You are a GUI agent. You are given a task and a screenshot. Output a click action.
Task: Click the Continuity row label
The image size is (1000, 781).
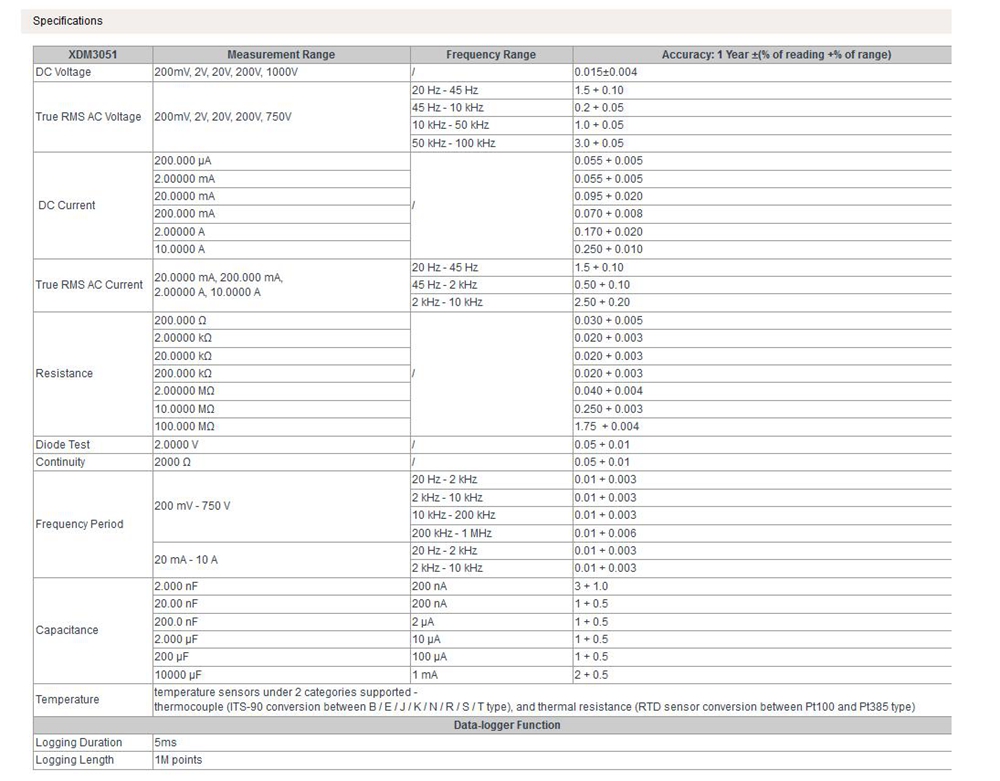61,462
